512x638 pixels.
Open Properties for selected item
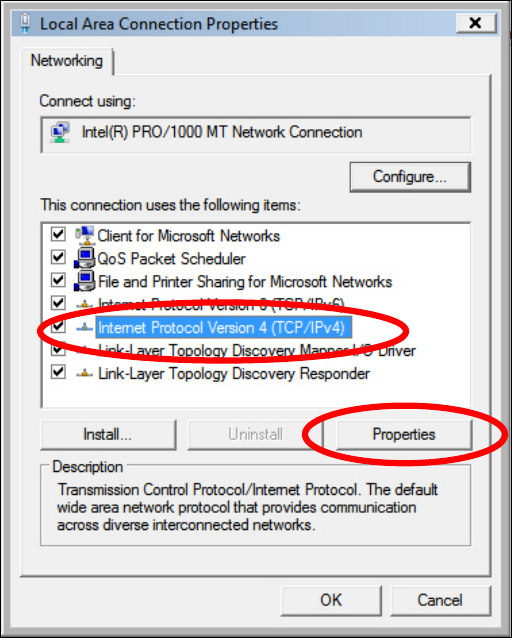[404, 435]
